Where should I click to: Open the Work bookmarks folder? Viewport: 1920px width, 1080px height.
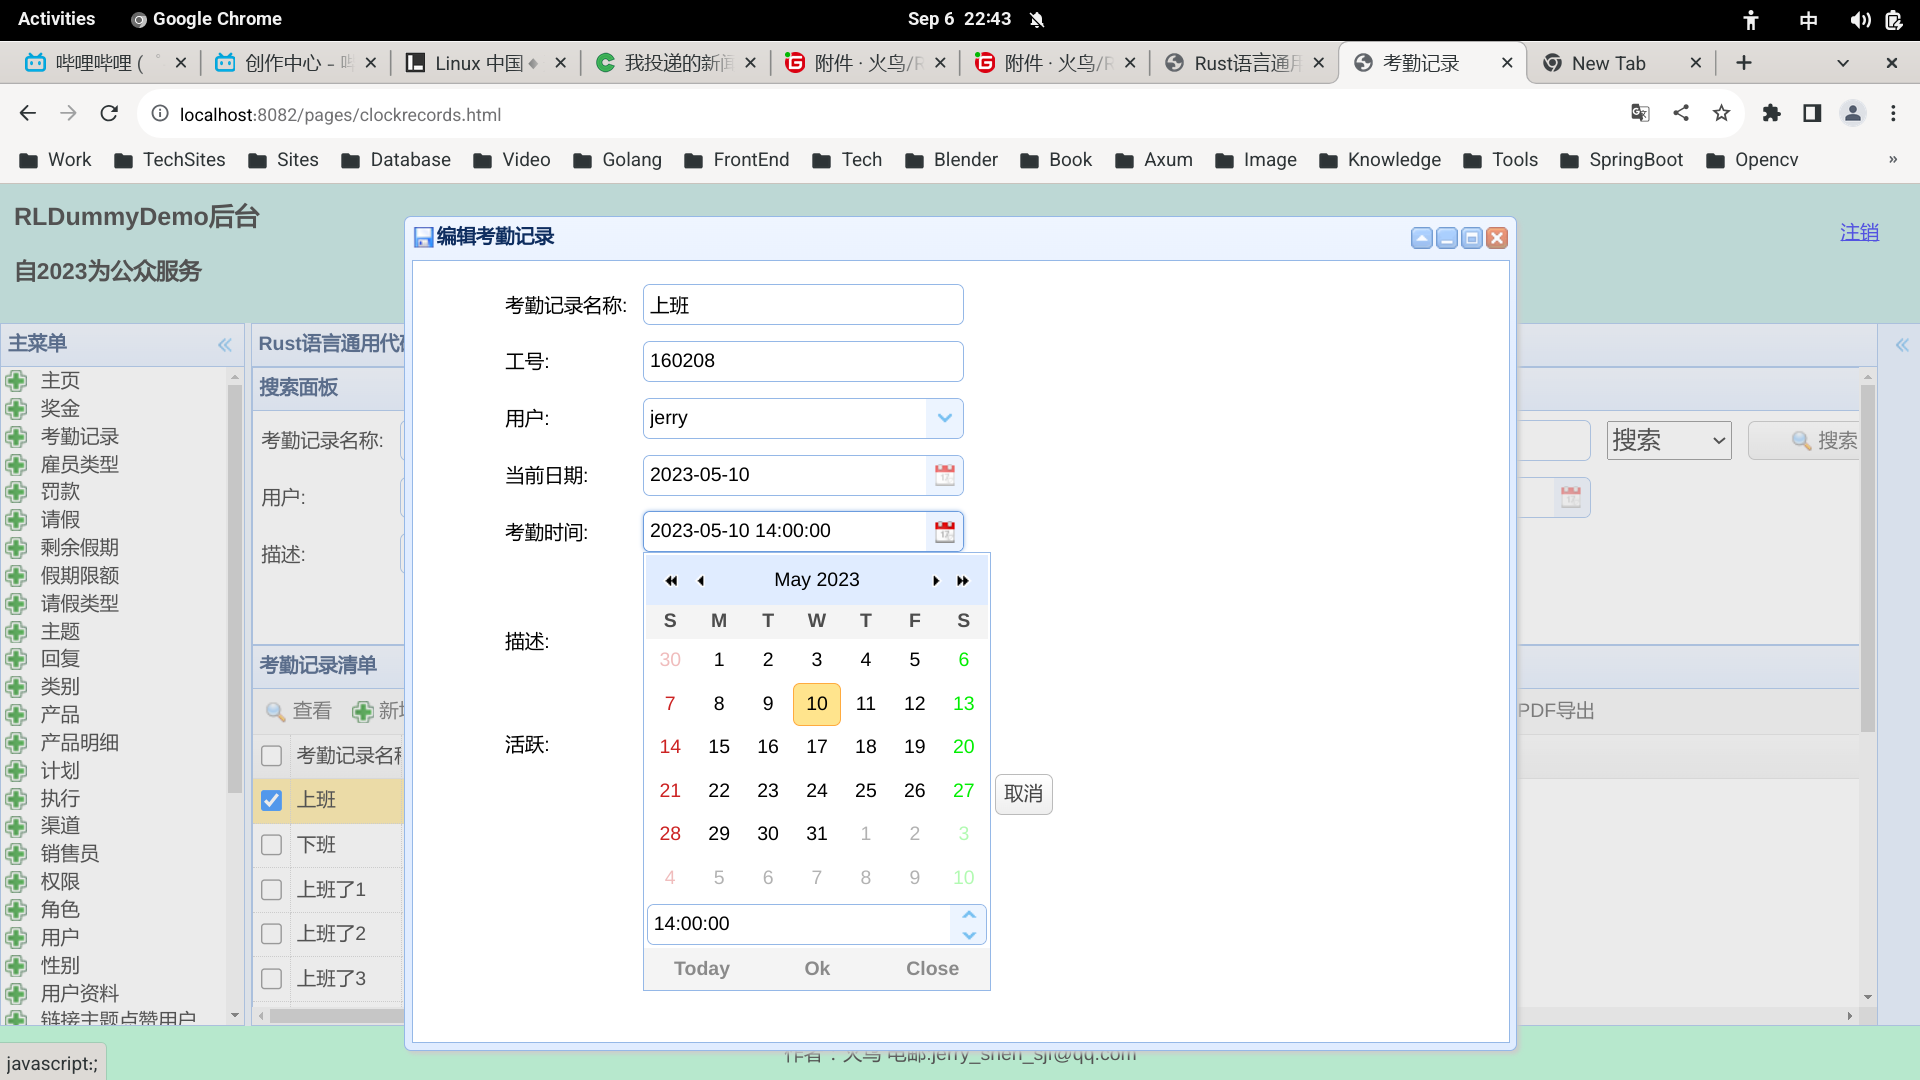point(54,160)
